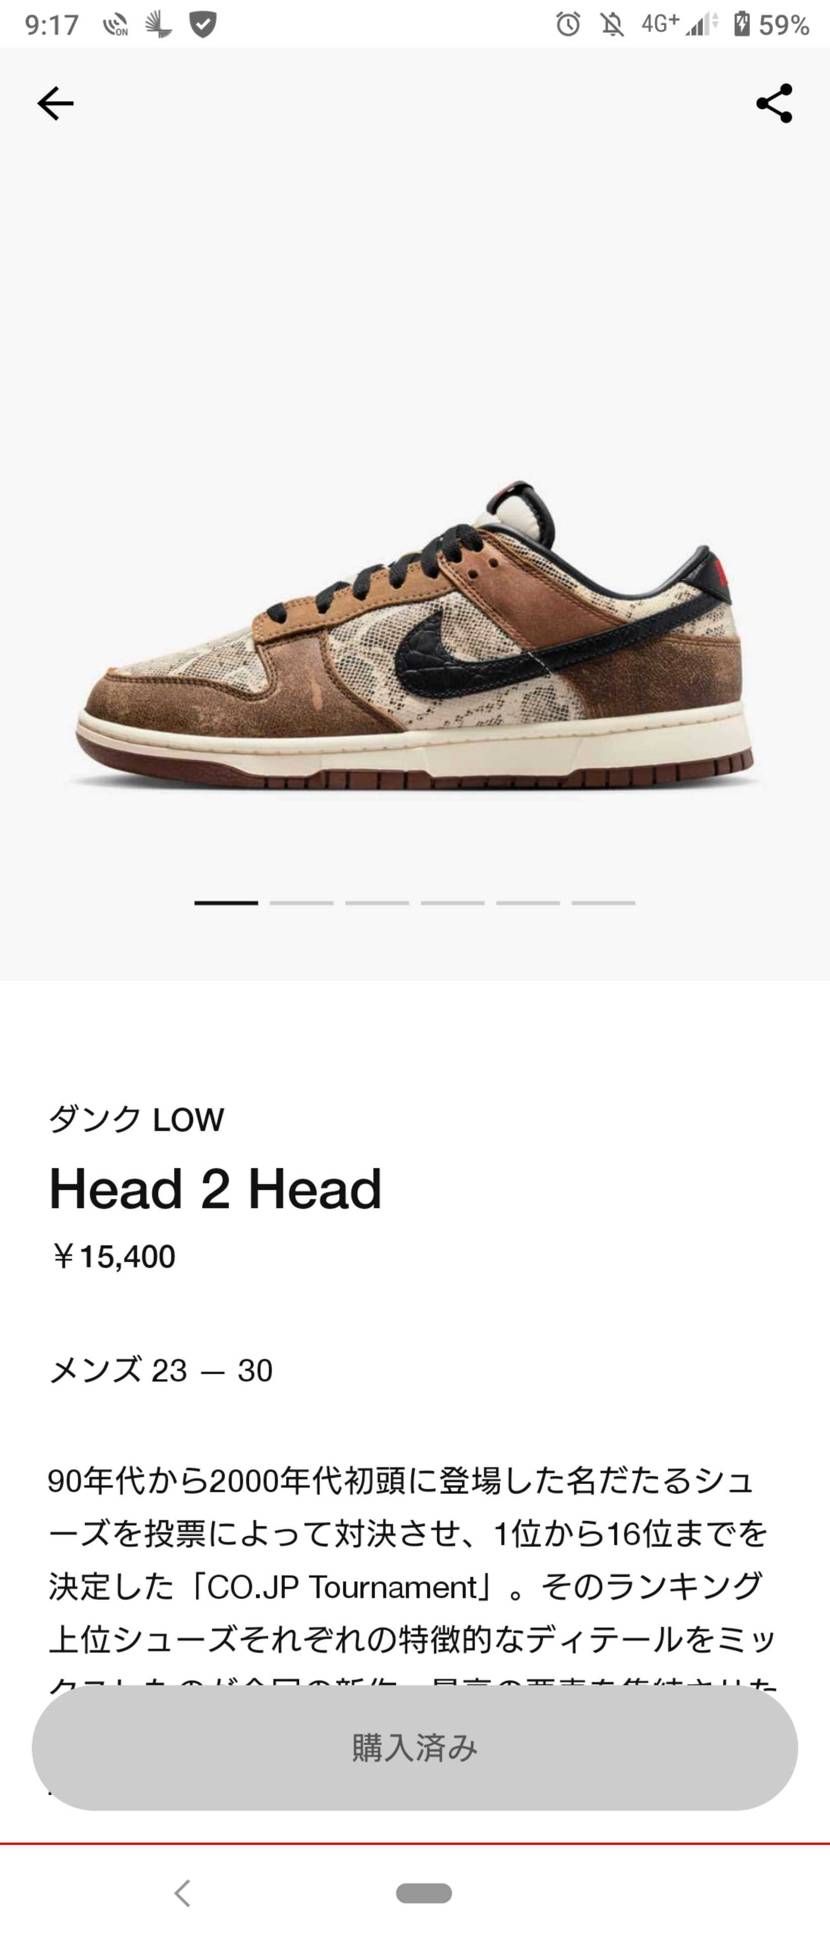The image size is (830, 1938).
Task: Tap the muted notifications bell icon
Action: tap(612, 24)
